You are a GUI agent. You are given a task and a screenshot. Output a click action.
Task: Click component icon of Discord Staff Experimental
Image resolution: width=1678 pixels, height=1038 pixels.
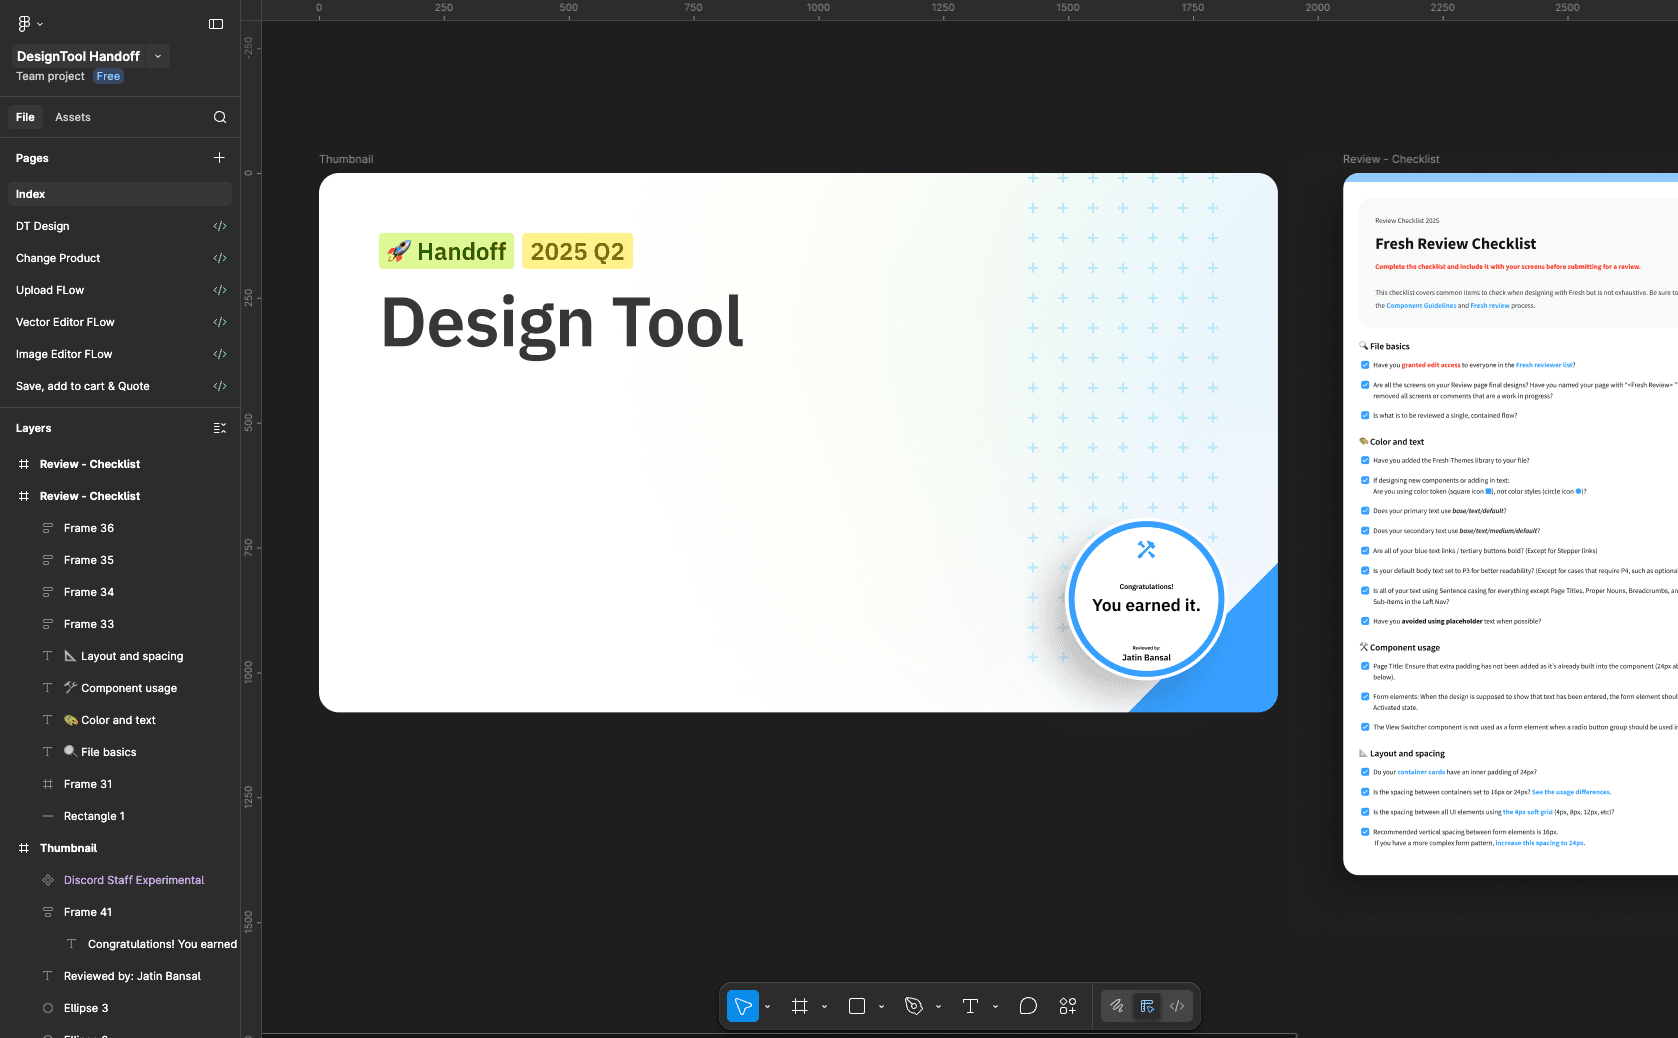pyautogui.click(x=48, y=880)
